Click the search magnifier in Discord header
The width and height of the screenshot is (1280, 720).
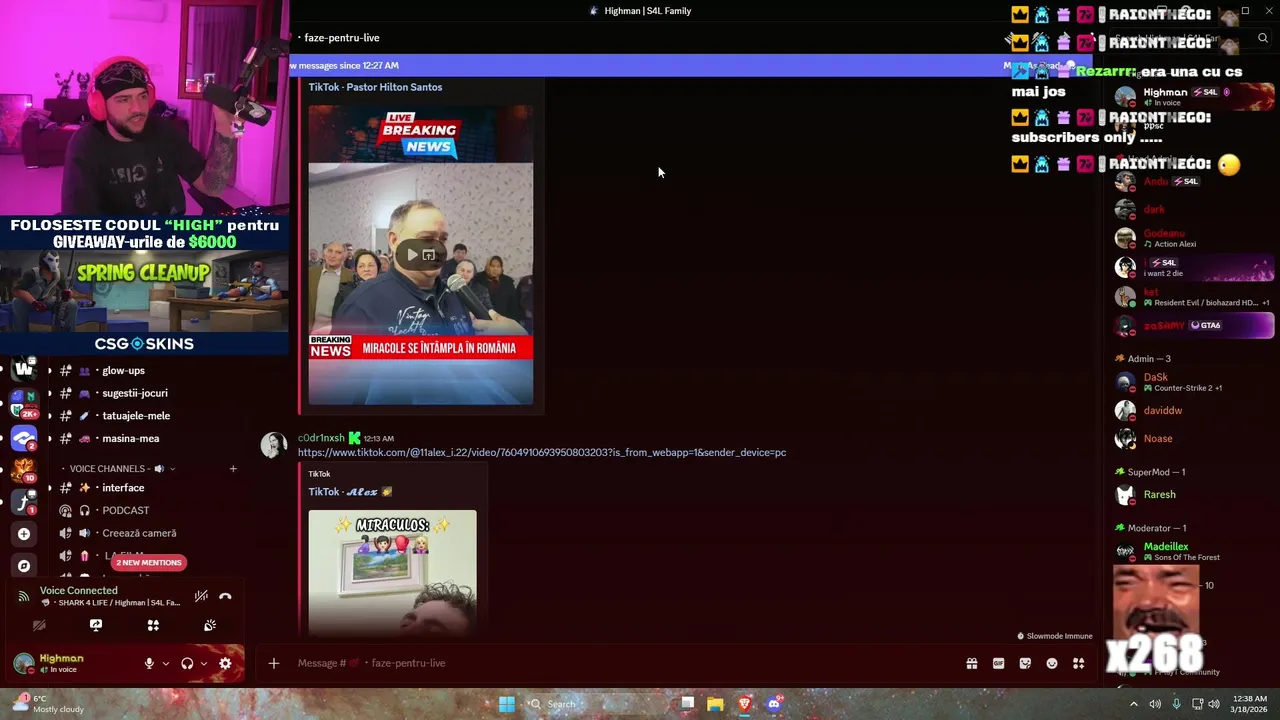1263,38
